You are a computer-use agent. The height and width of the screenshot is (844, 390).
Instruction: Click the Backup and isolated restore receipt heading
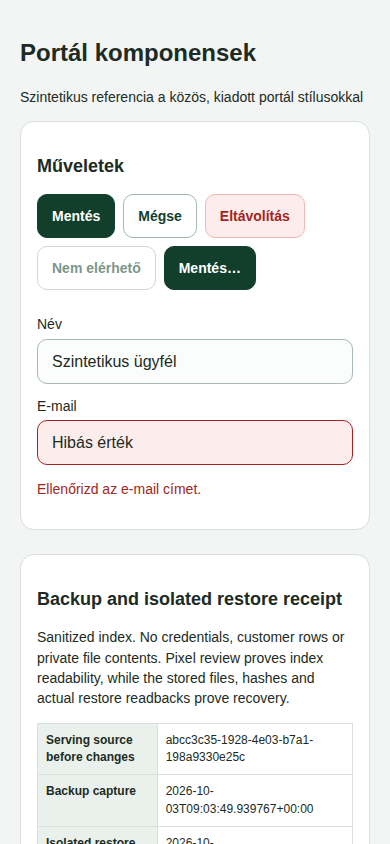click(189, 599)
